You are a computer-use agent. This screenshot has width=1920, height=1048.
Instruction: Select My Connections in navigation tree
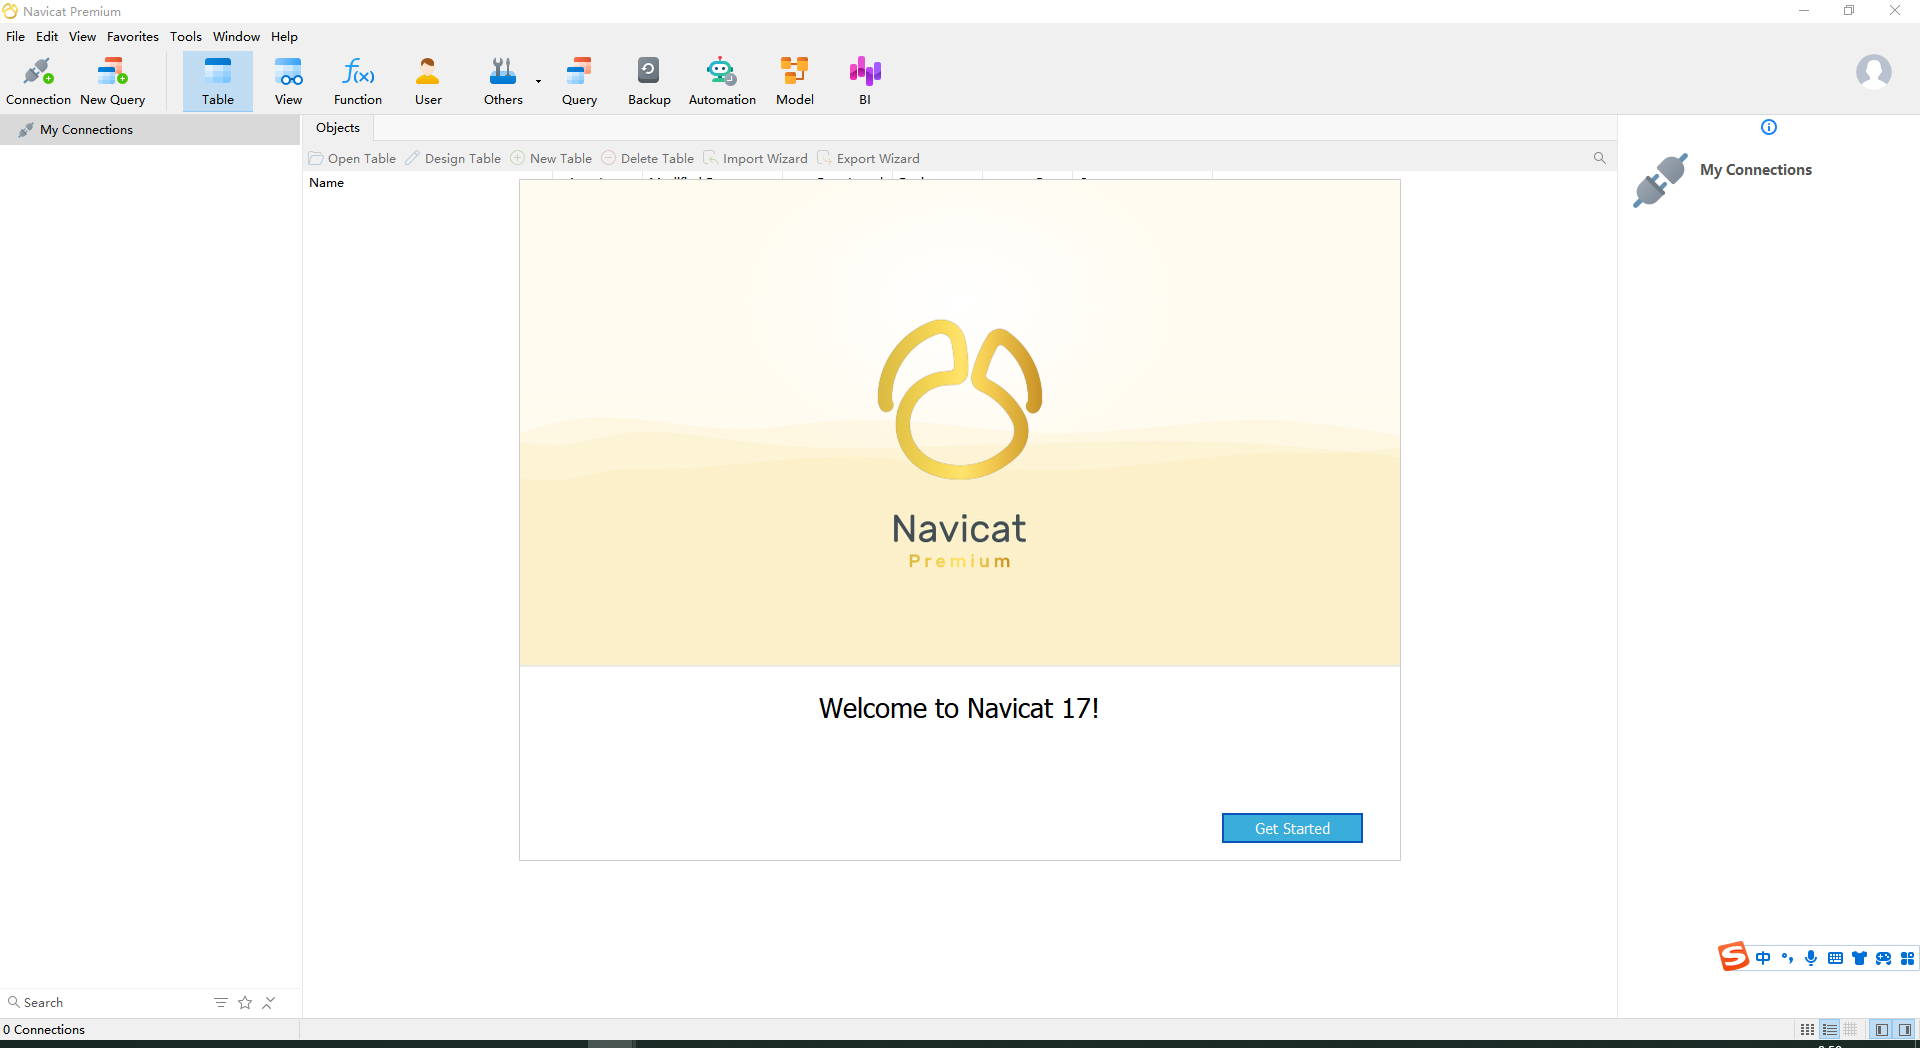tap(86, 130)
